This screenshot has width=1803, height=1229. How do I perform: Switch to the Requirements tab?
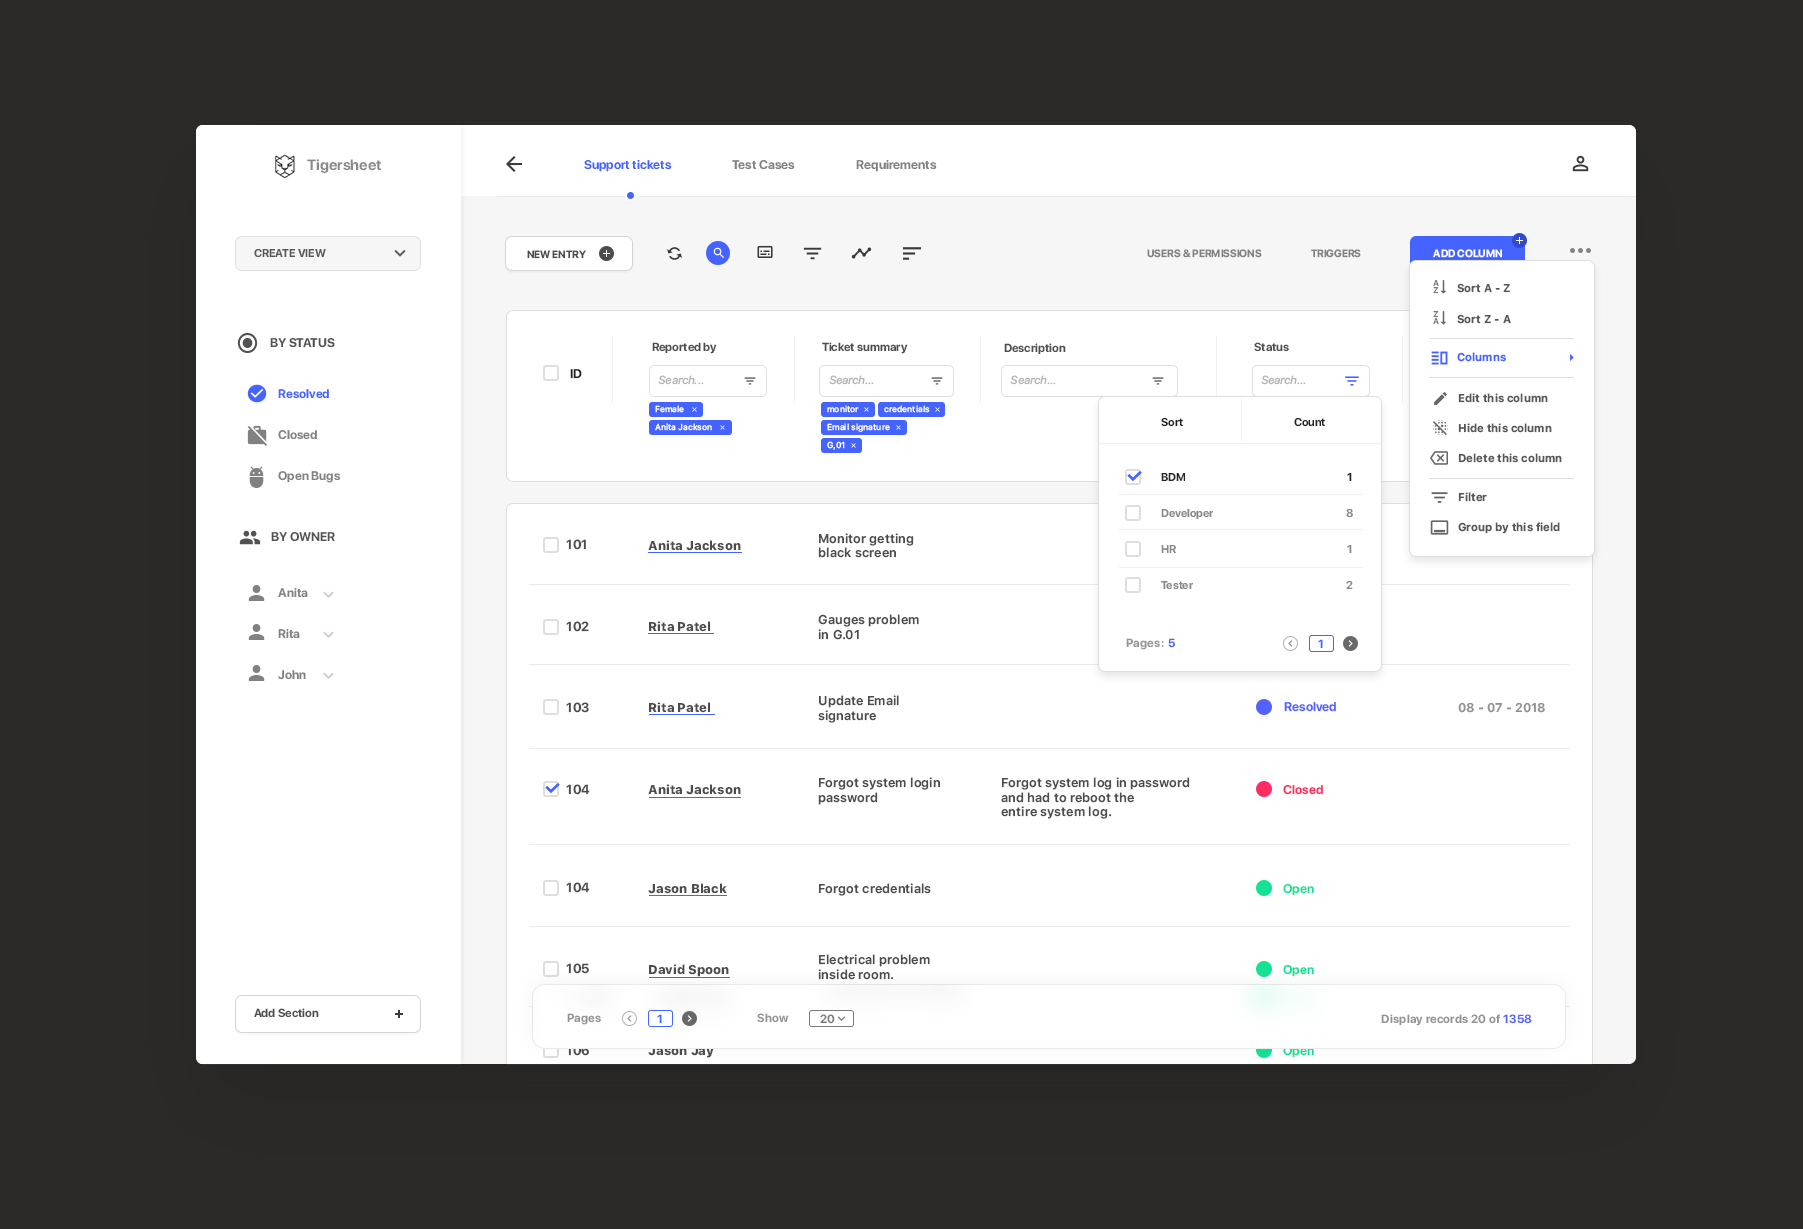point(896,165)
